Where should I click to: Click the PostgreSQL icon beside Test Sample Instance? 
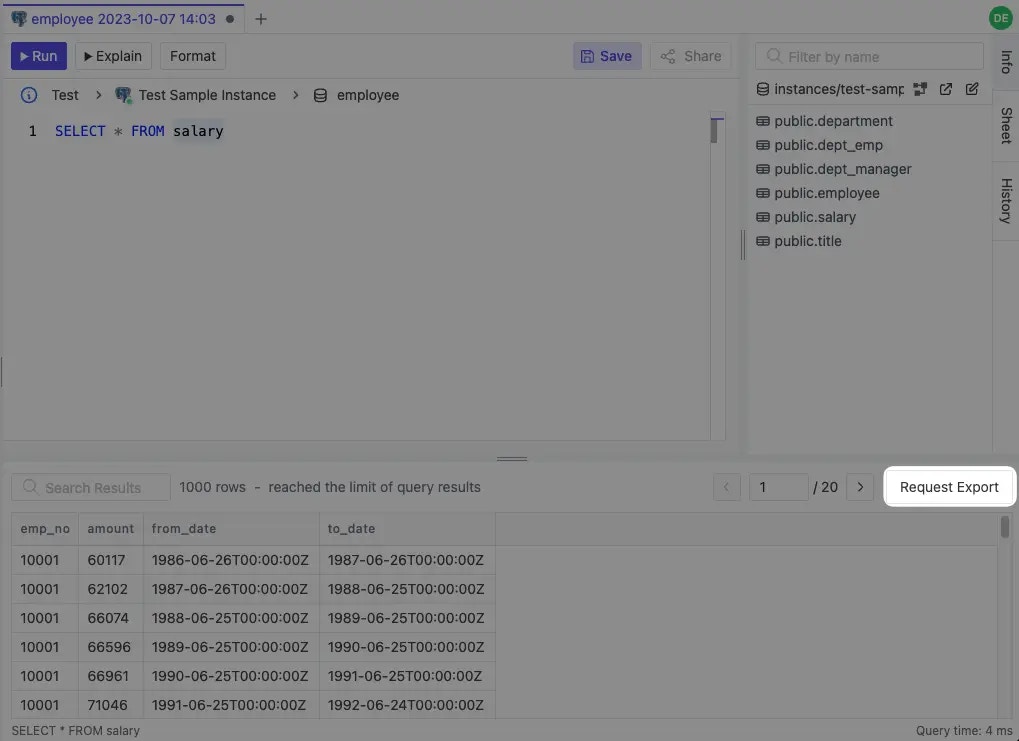[123, 95]
